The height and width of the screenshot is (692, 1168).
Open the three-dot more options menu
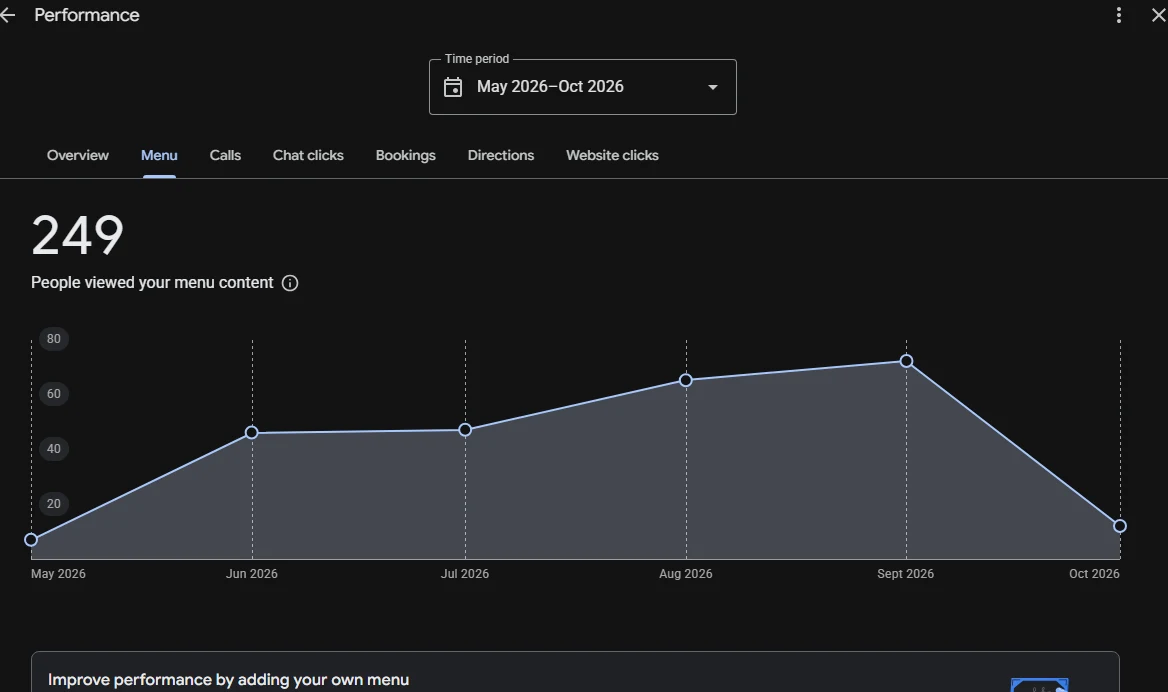pos(1118,15)
